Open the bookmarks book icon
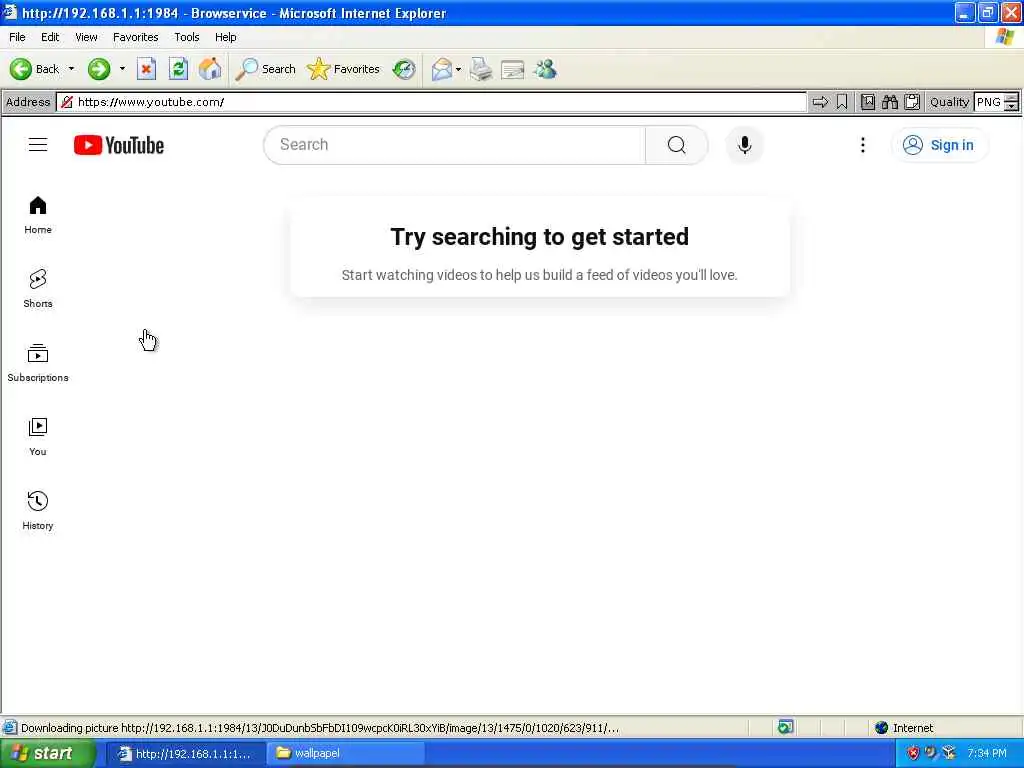The height and width of the screenshot is (768, 1024). [x=868, y=102]
